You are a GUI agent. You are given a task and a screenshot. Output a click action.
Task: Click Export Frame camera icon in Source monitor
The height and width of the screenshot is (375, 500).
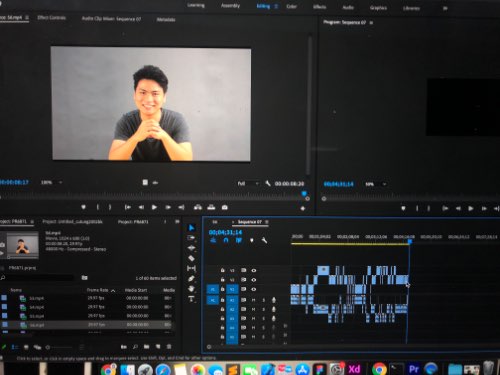(x=225, y=207)
